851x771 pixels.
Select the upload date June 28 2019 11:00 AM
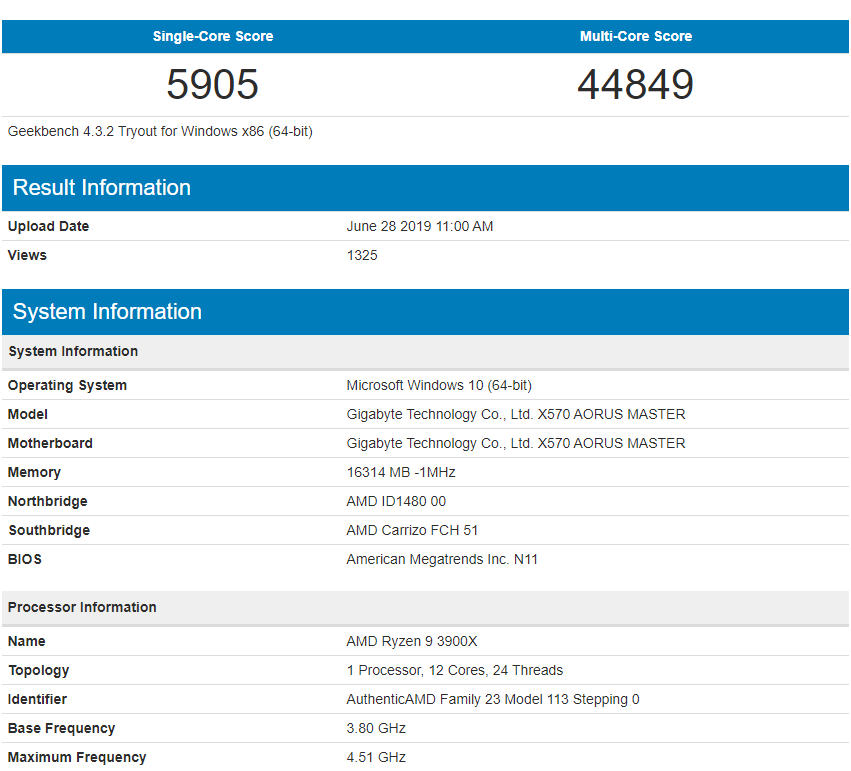pos(420,226)
